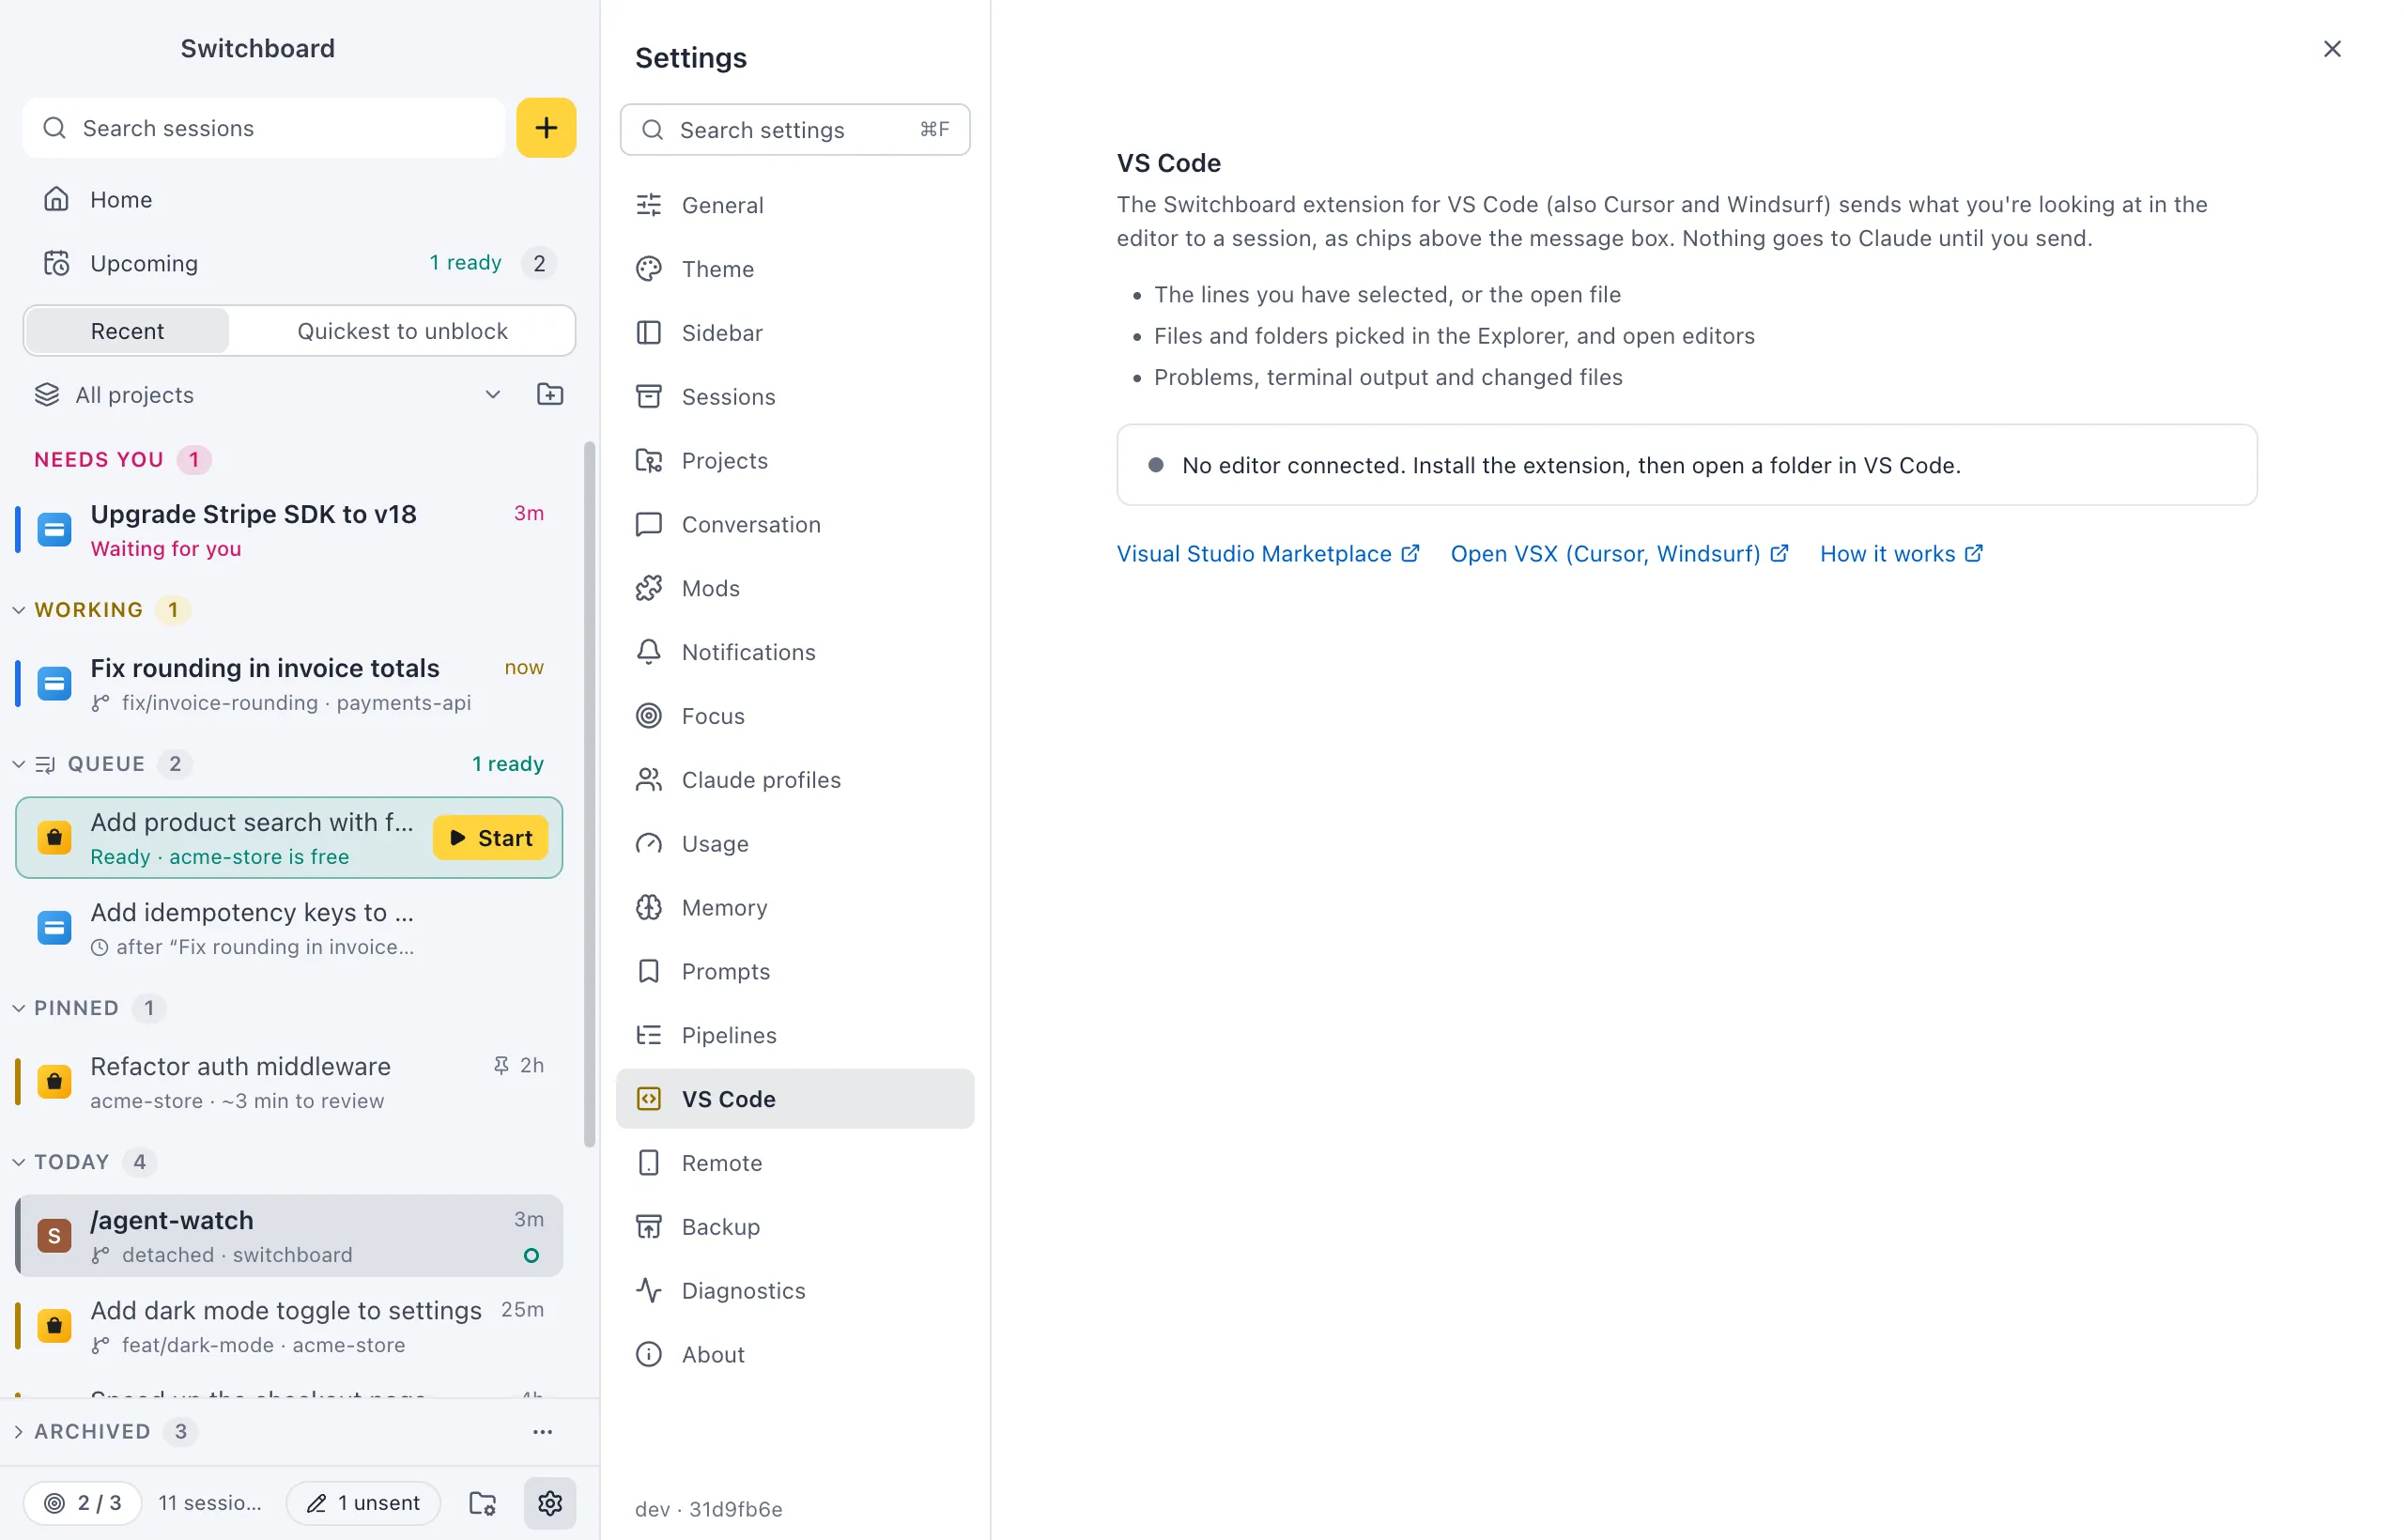Open the 1 unsent drafts pill
Image resolution: width=2404 pixels, height=1540 pixels.
[363, 1503]
